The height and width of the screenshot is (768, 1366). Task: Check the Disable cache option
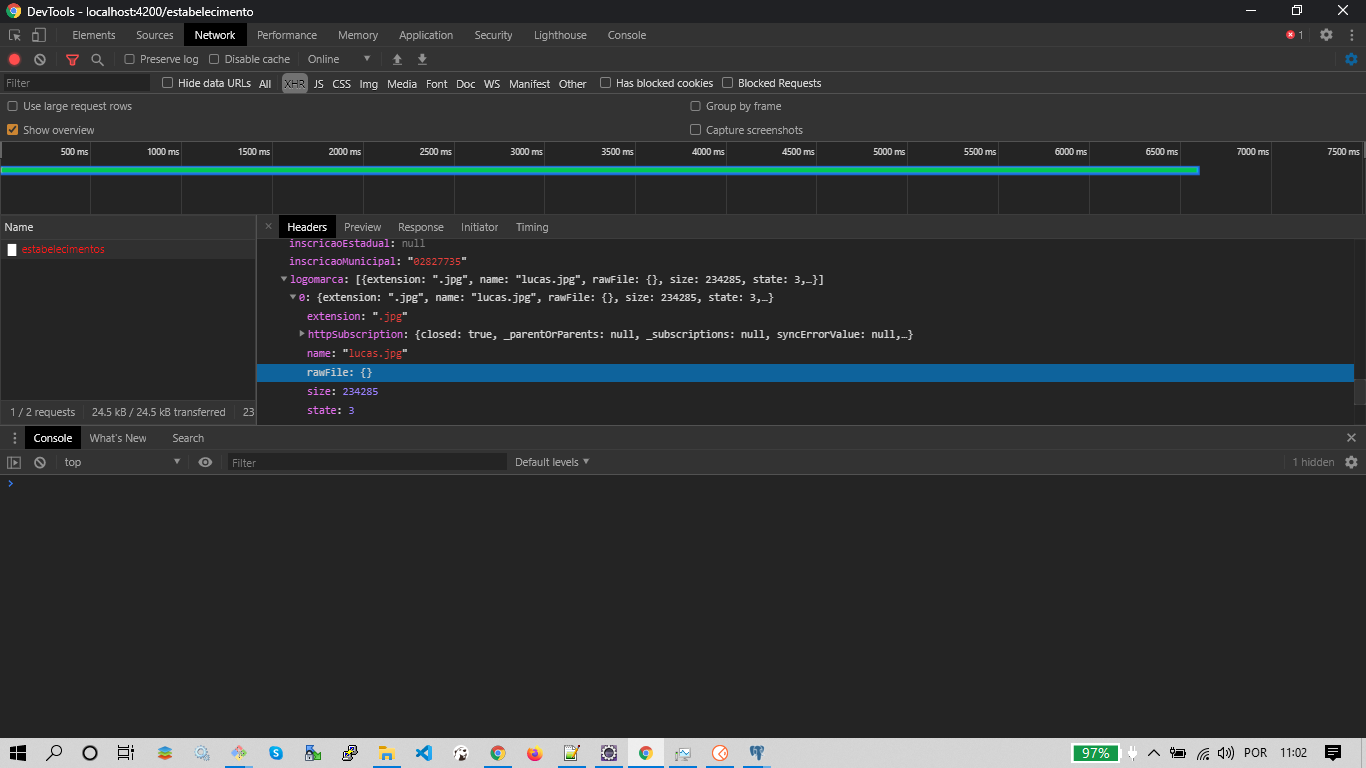click(x=214, y=60)
